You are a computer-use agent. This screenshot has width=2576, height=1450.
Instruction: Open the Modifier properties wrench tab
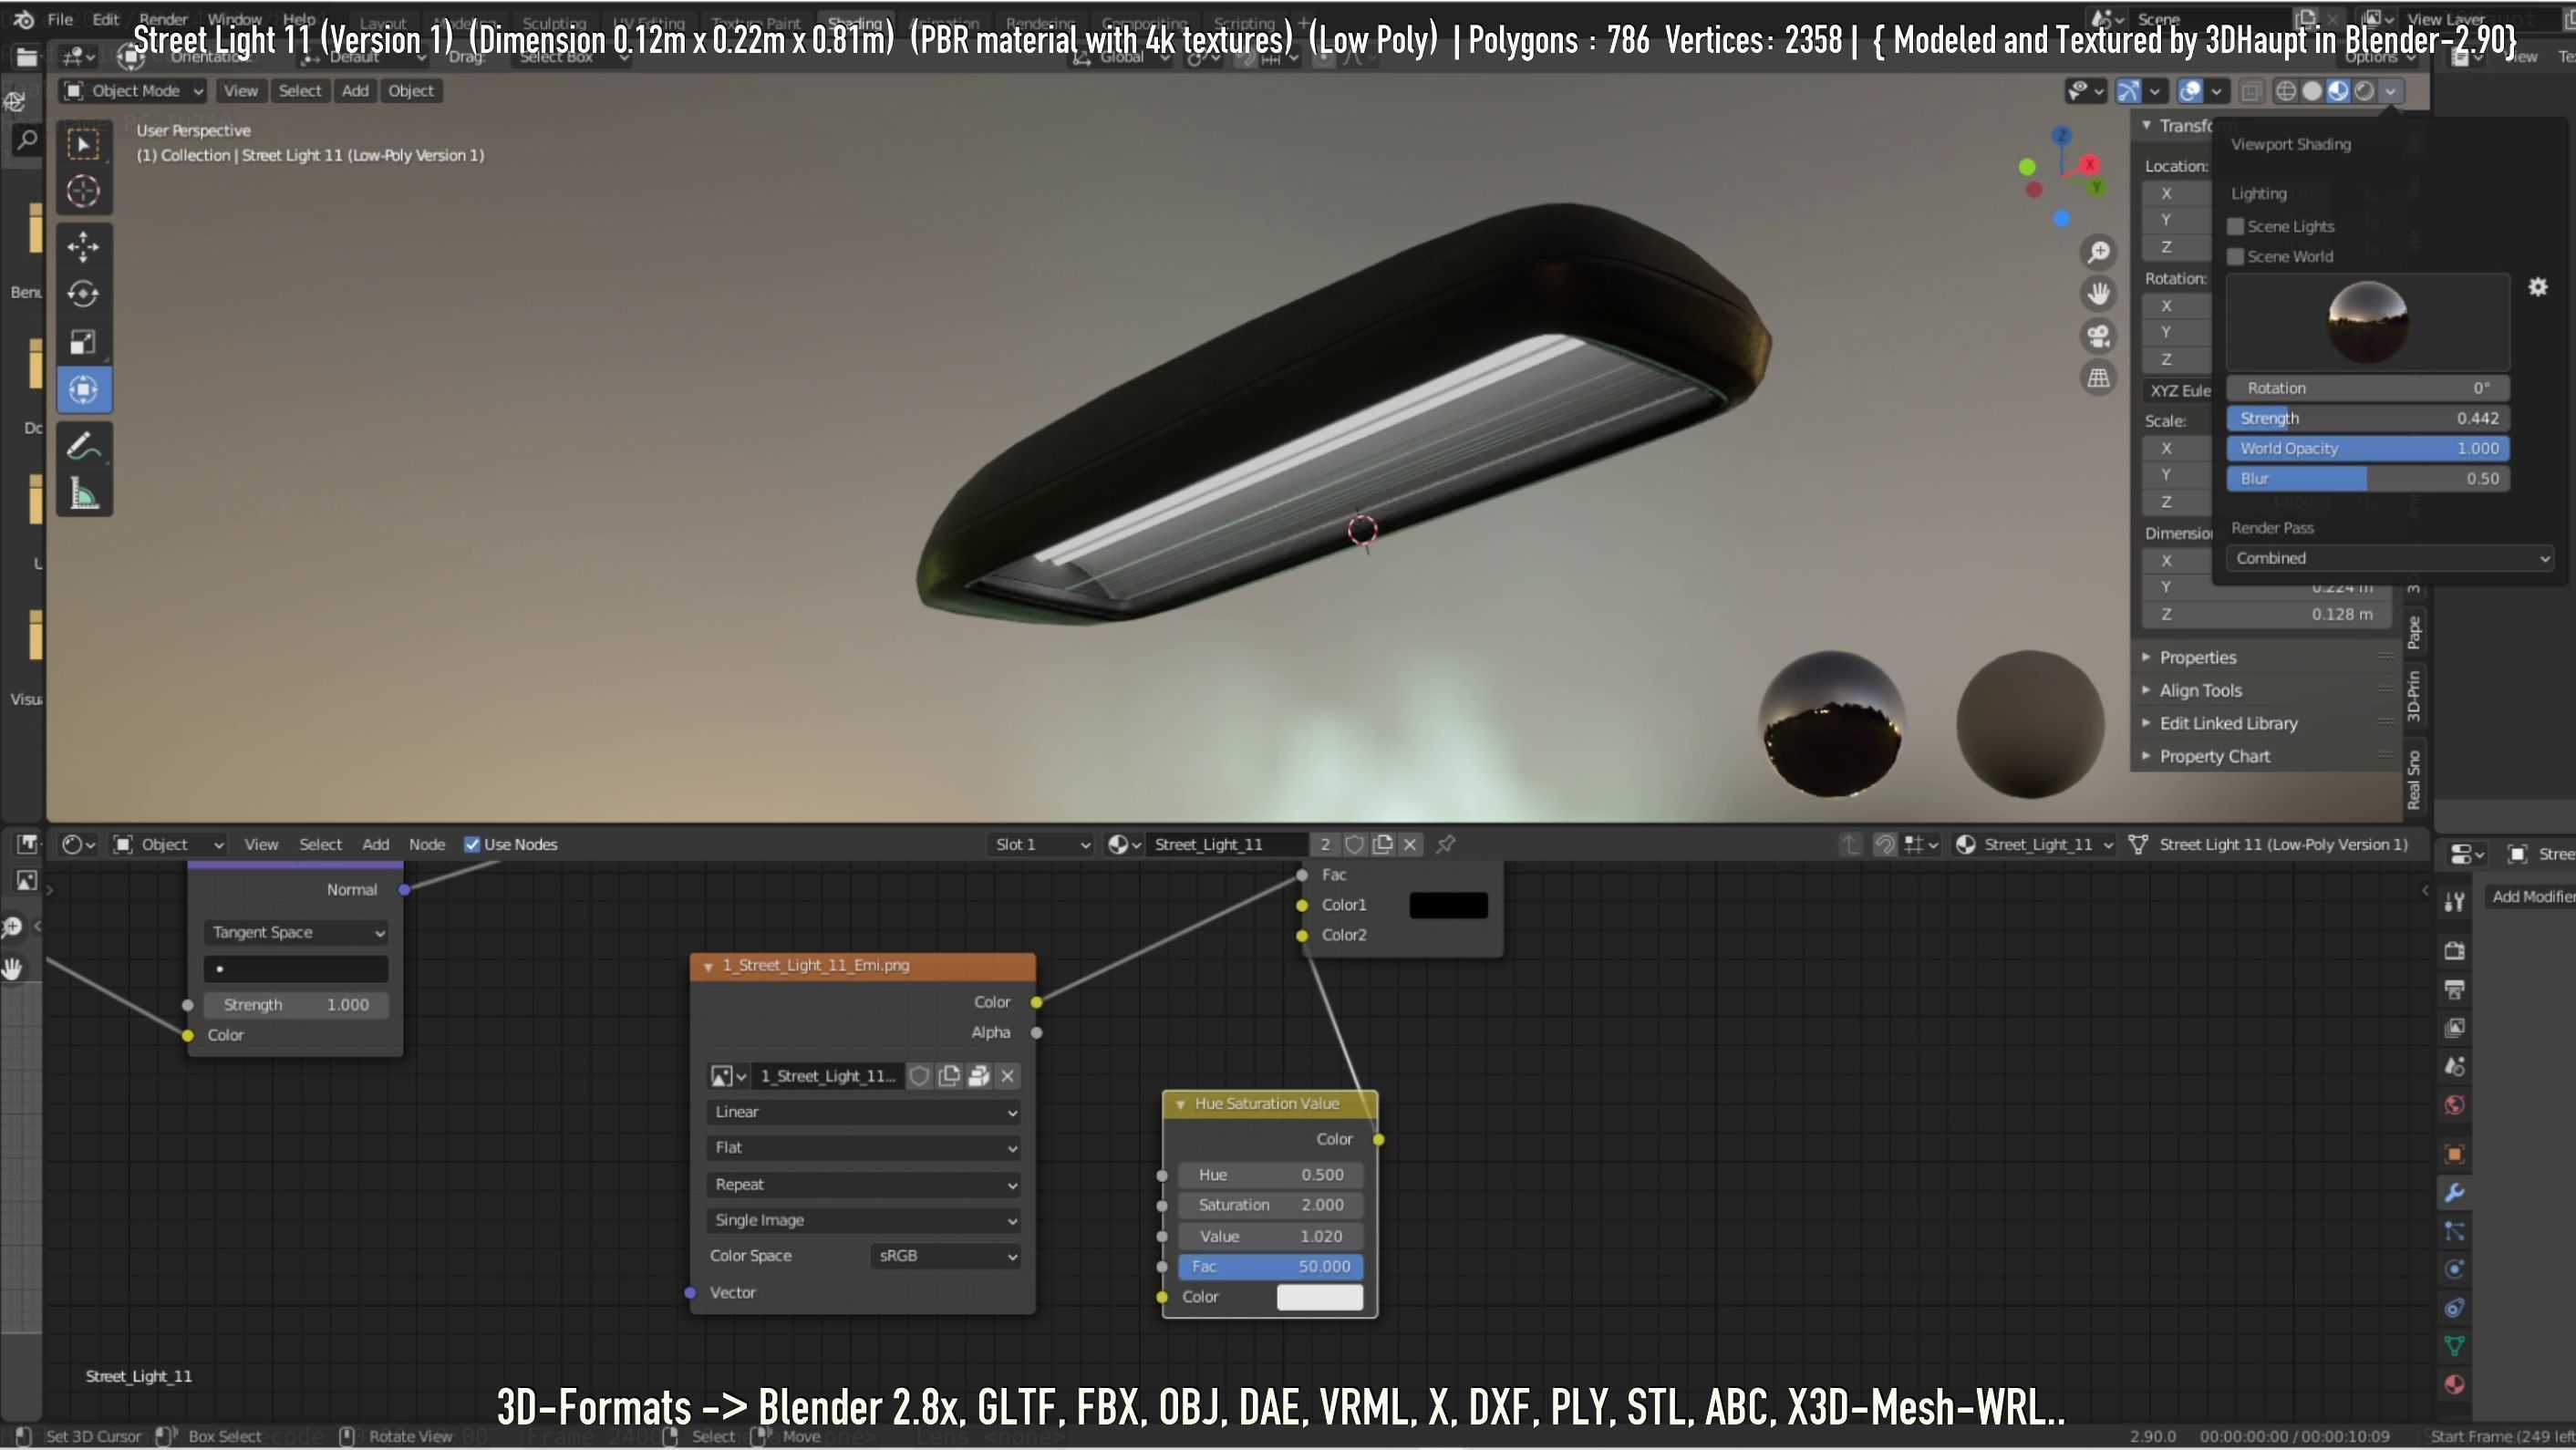(x=2454, y=1192)
